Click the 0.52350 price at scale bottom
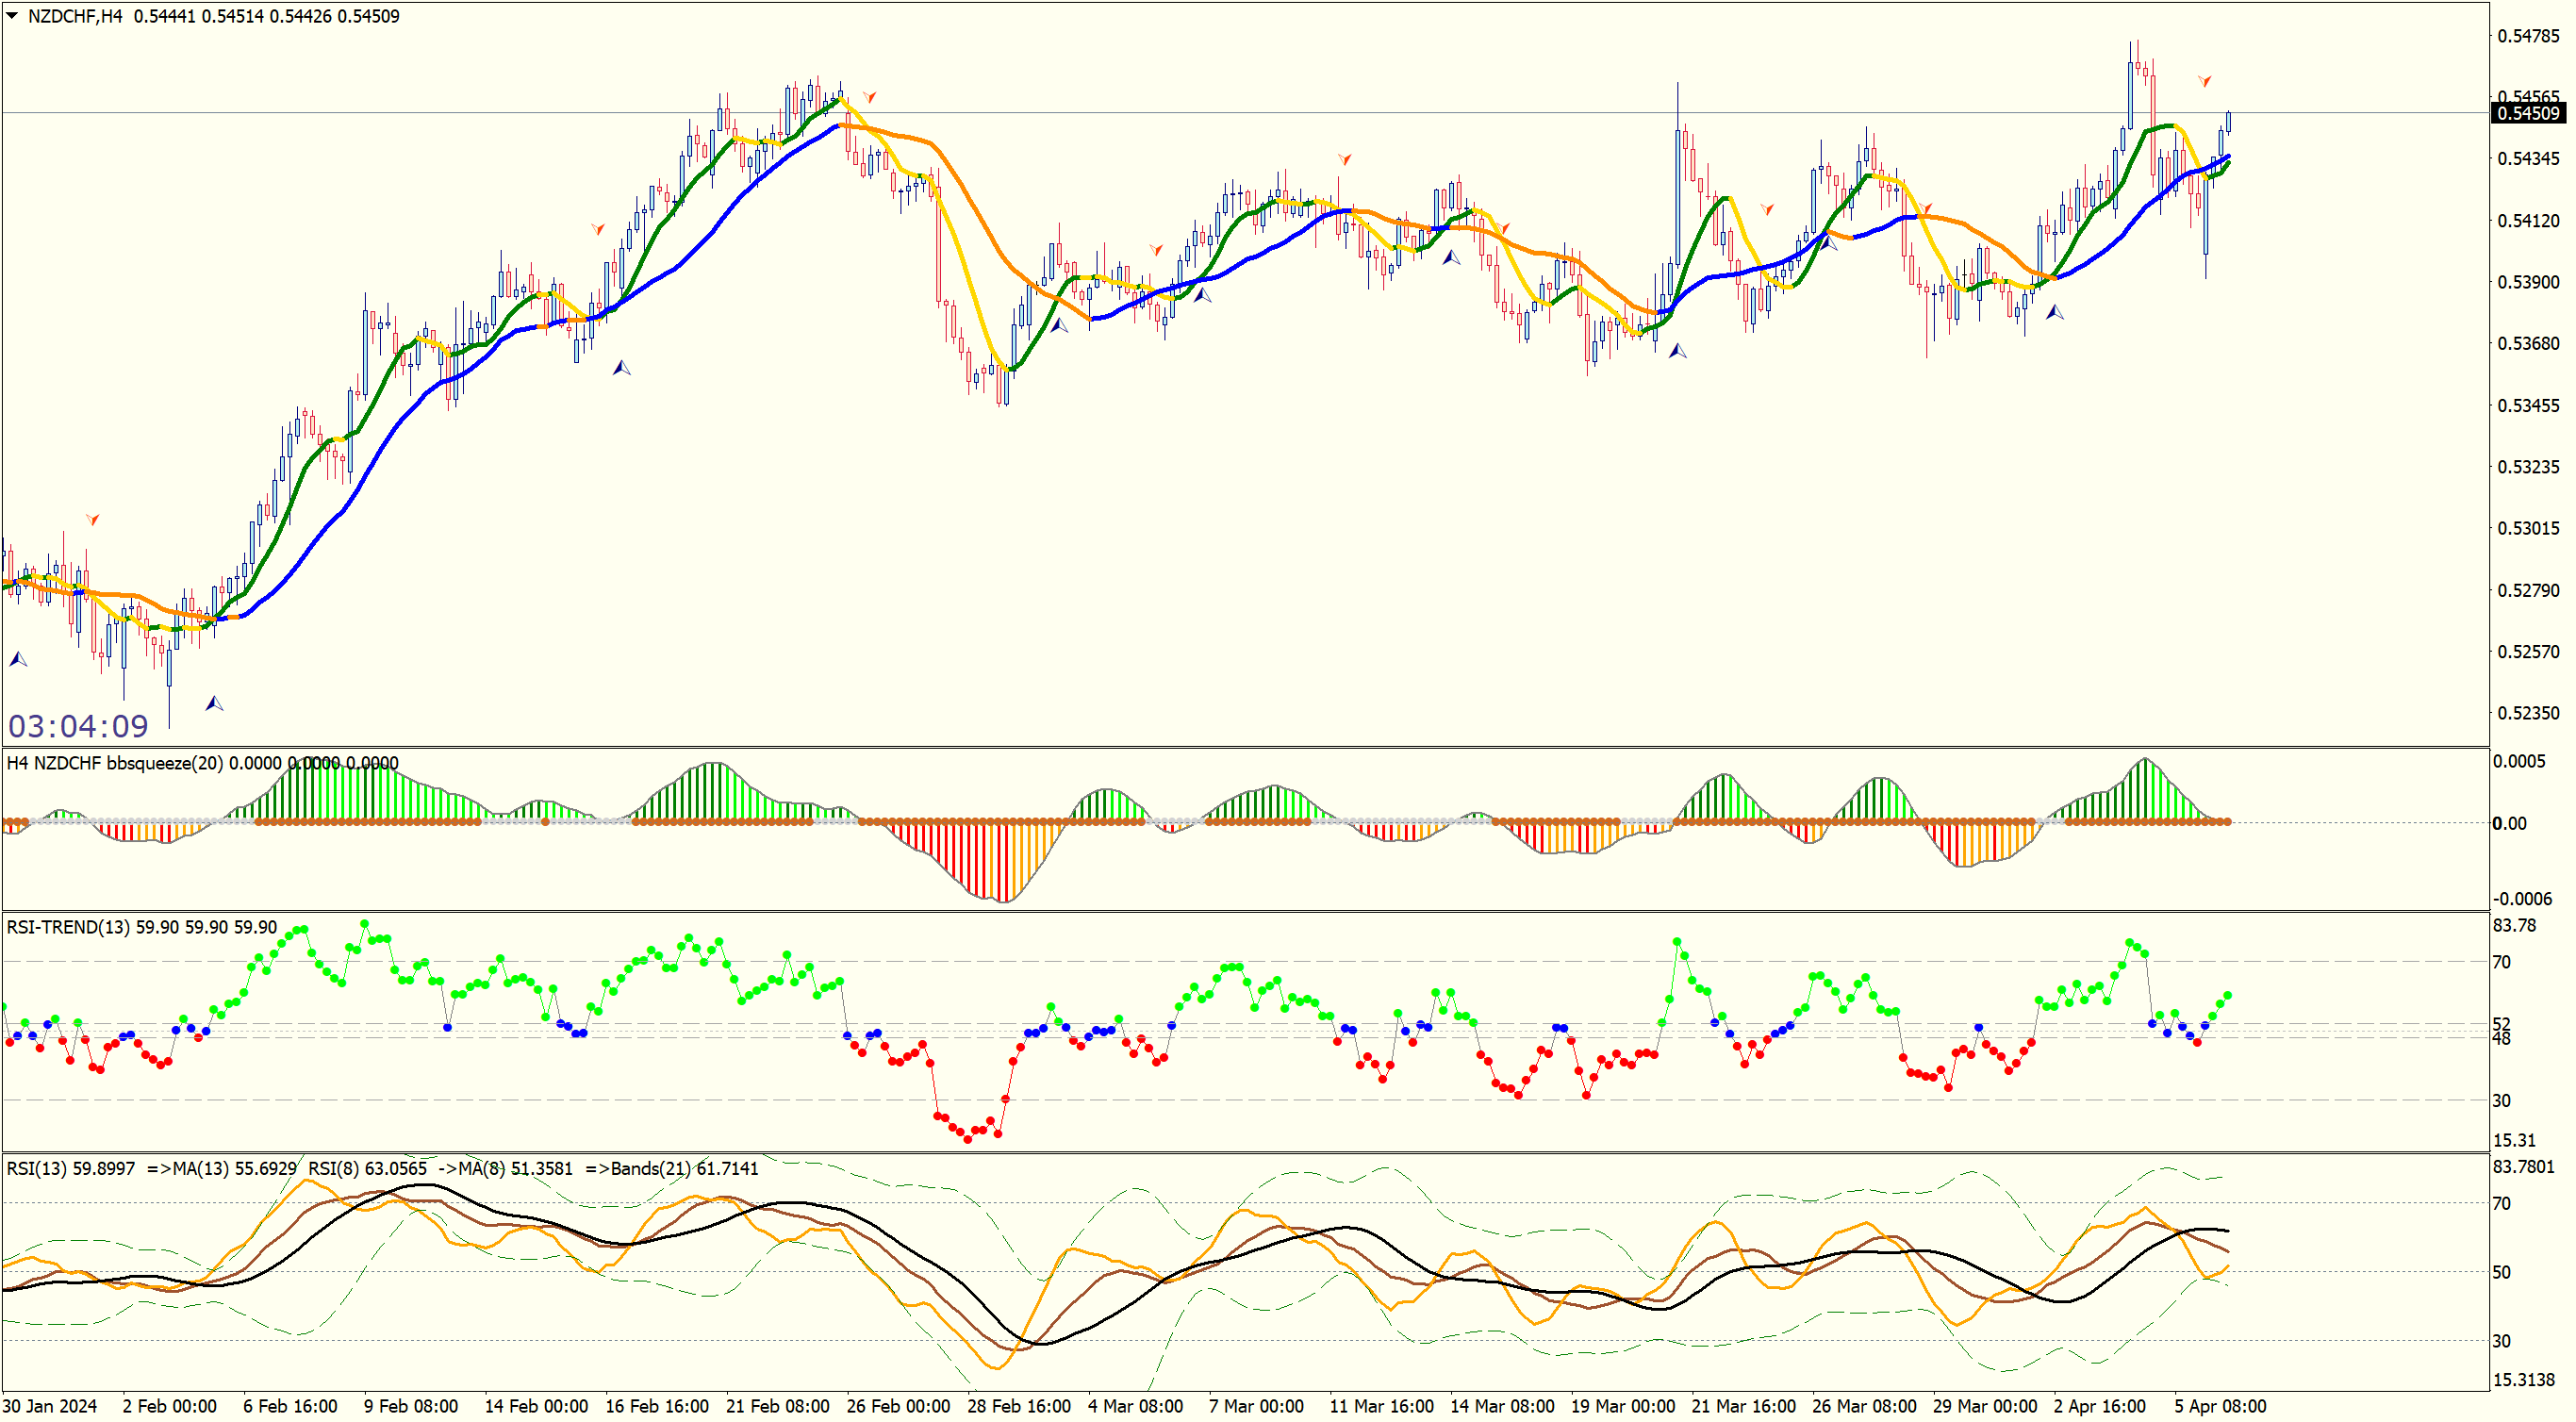Viewport: 2576px width, 1422px height. (x=2528, y=712)
